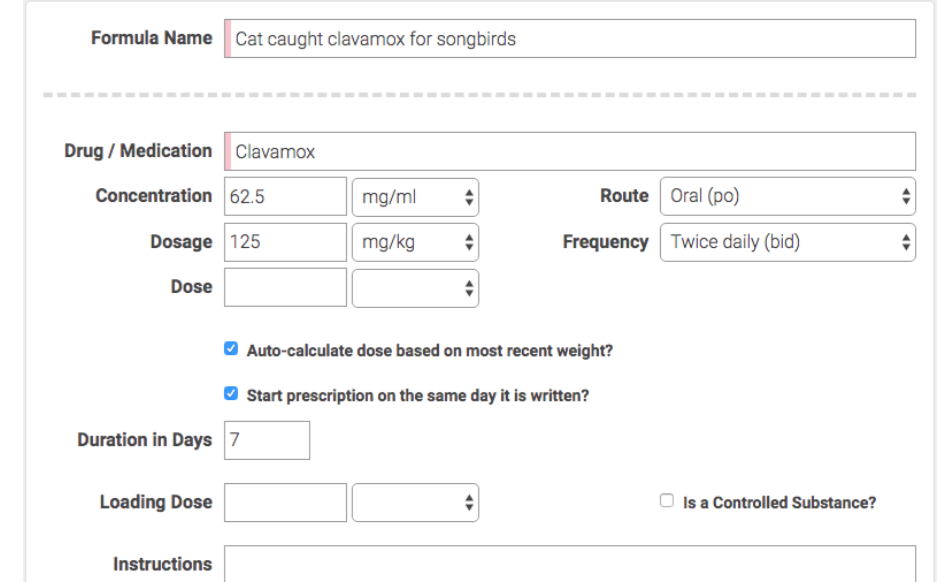Open the Dosage unit dropdown showing mg/kg
The height and width of the screenshot is (582, 942).
(415, 243)
